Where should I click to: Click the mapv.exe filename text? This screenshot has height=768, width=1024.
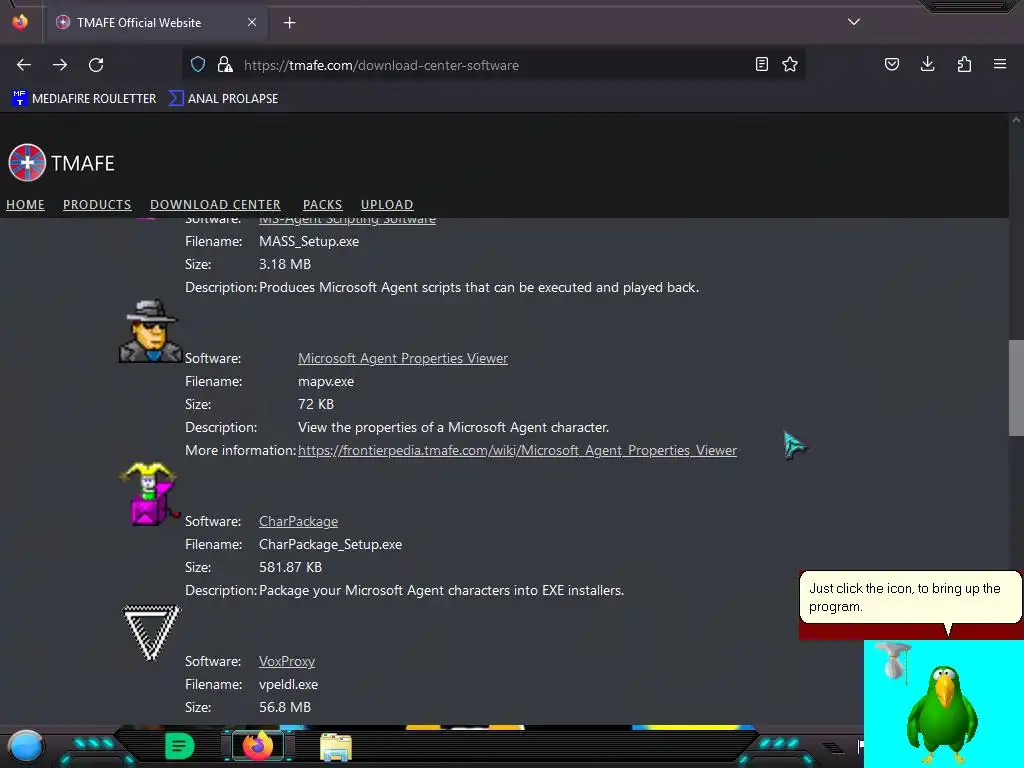pos(326,381)
